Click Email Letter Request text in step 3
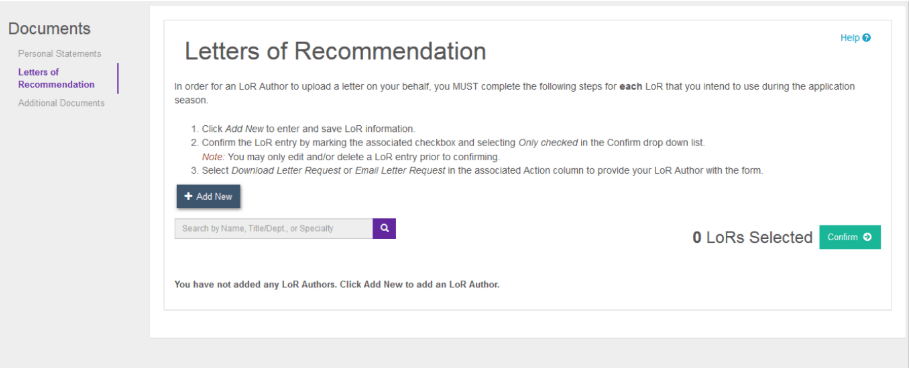 pos(400,171)
